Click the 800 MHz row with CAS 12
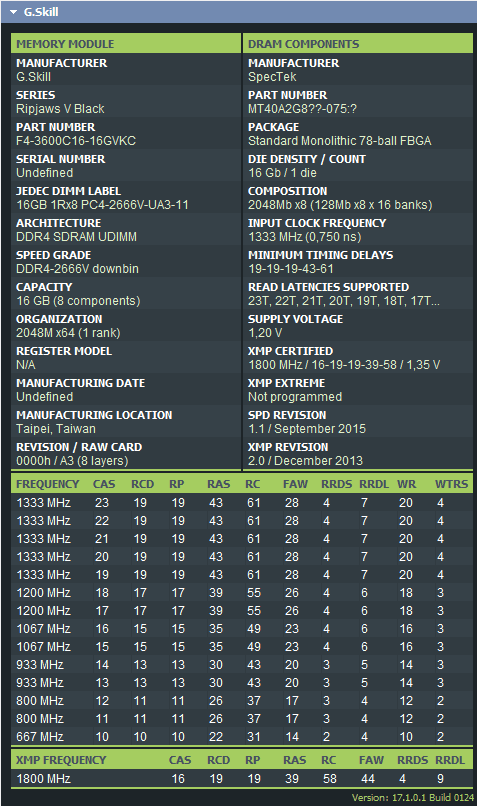Viewport: 477px width, 806px height. click(242, 701)
